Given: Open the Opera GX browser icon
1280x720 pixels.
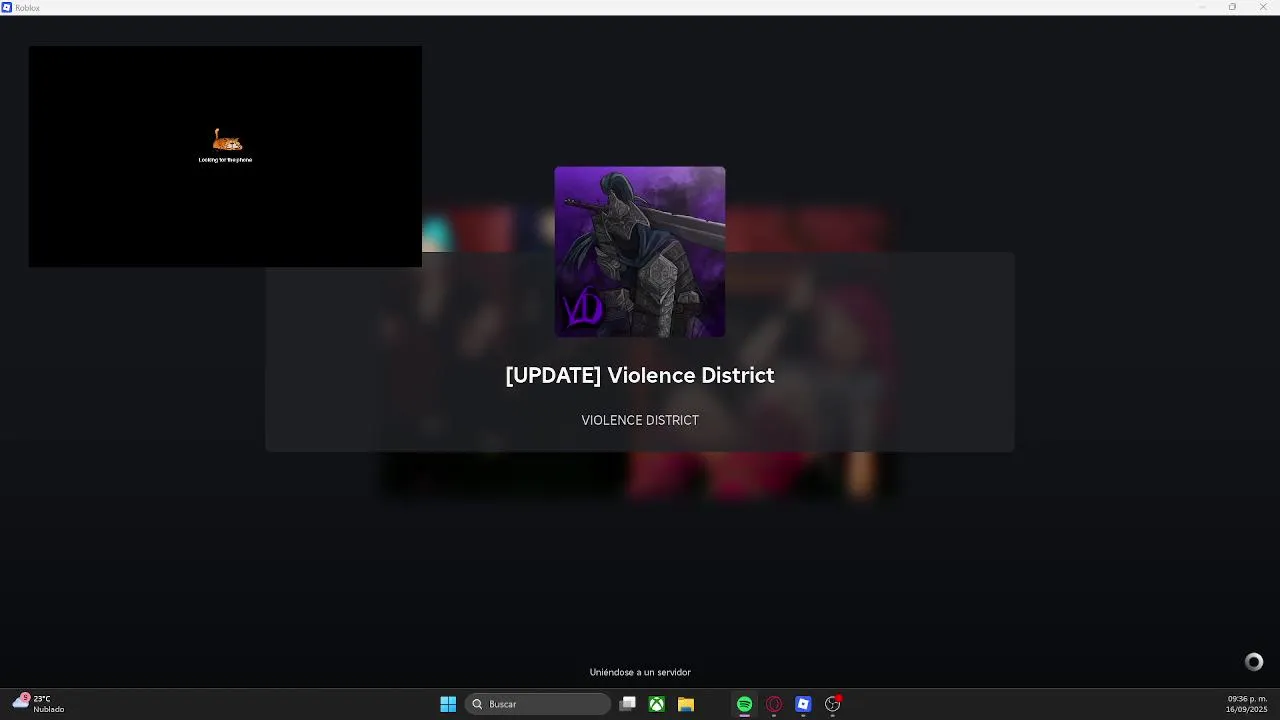Looking at the screenshot, I should click(x=774, y=704).
